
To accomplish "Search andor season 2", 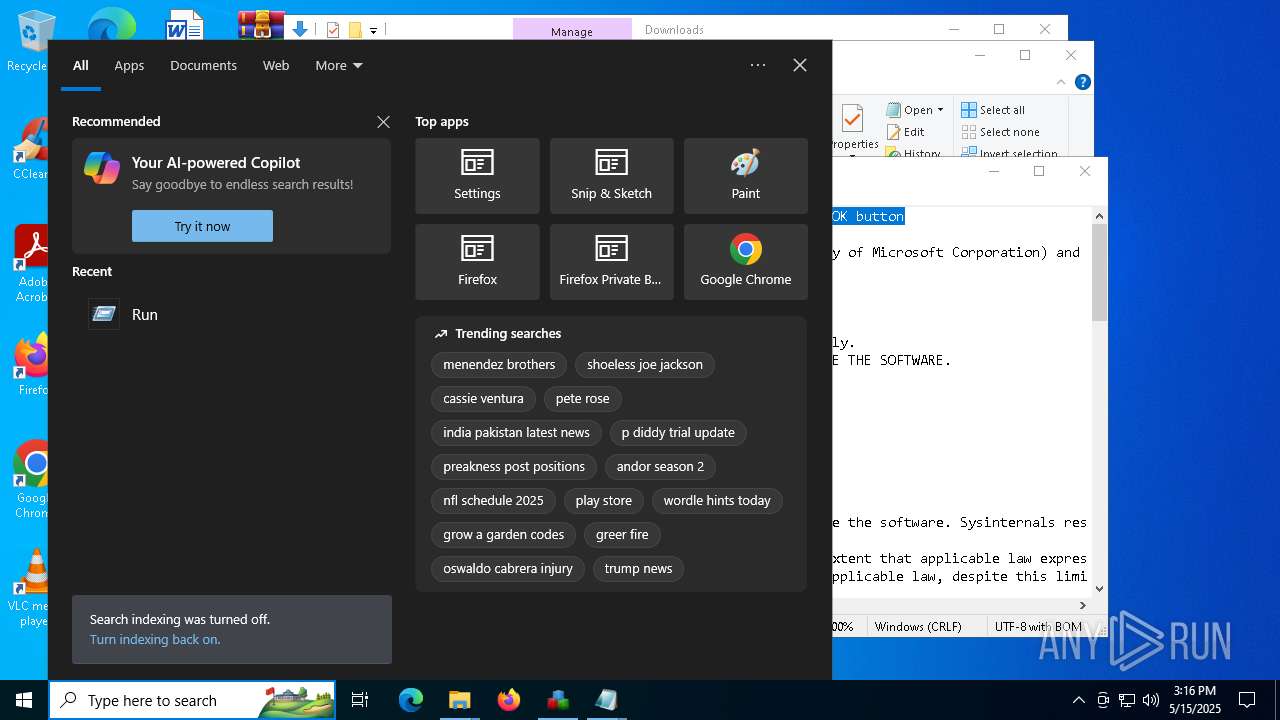I will pos(660,467).
